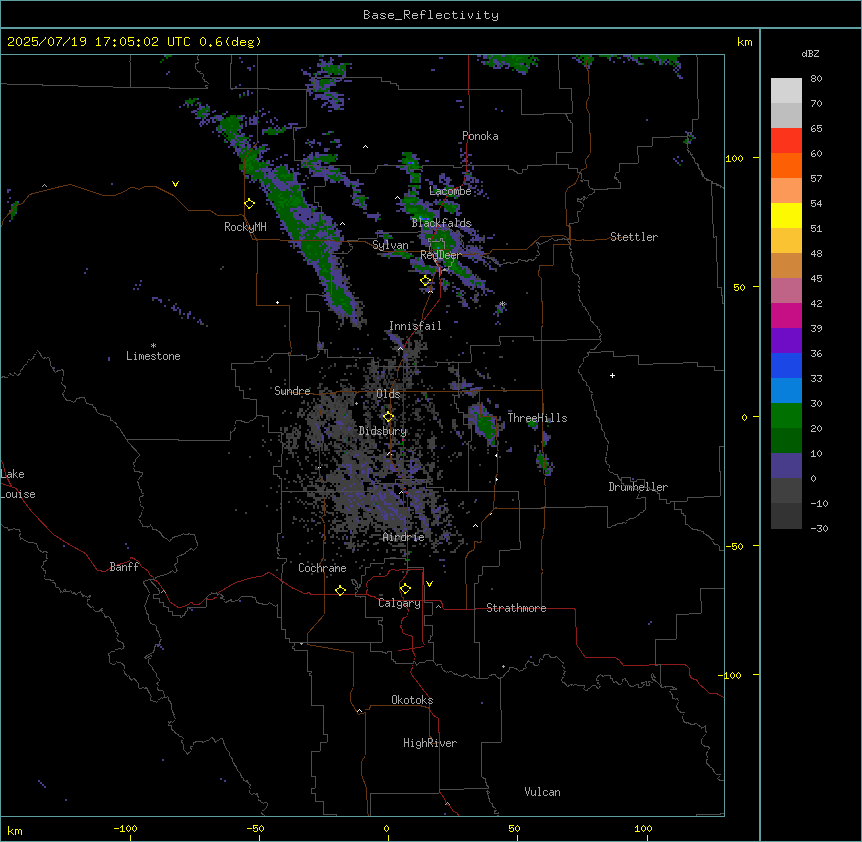
Task: Click the Base_Reflectivity title
Action: (431, 15)
